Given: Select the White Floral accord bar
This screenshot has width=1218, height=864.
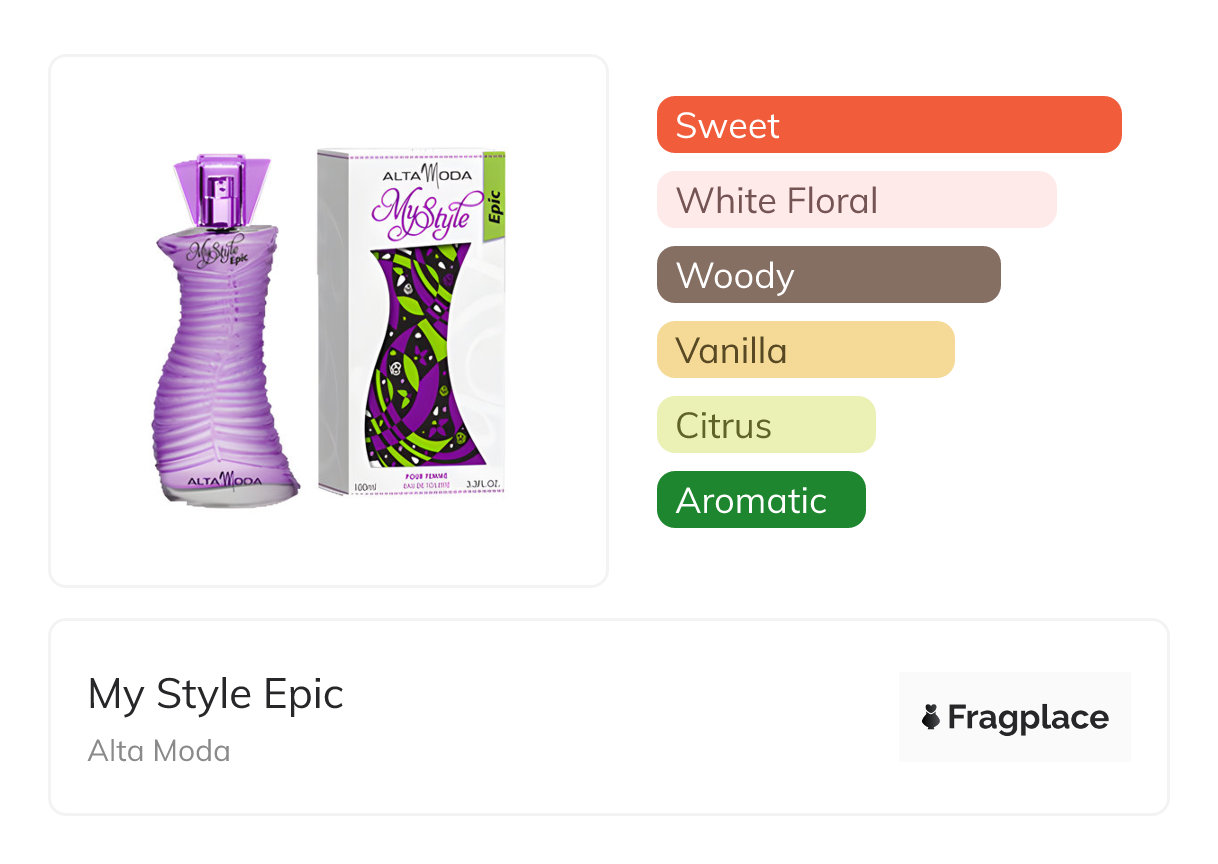Looking at the screenshot, I should click(856, 200).
